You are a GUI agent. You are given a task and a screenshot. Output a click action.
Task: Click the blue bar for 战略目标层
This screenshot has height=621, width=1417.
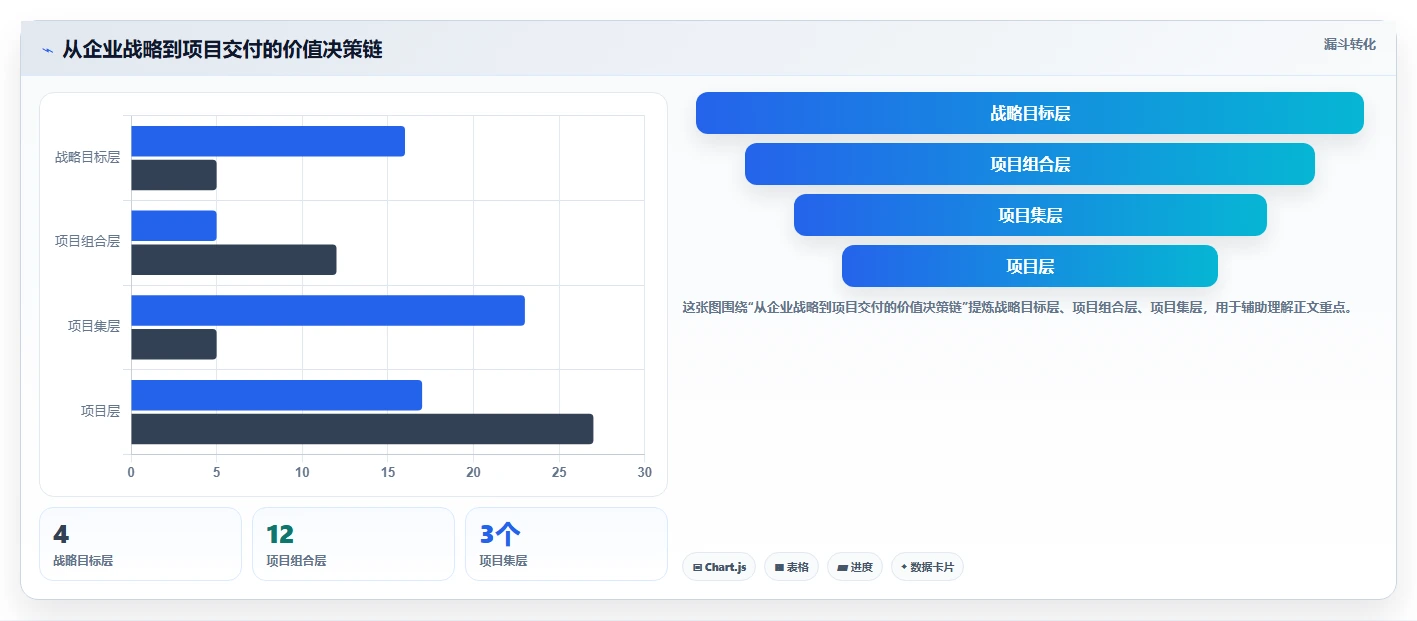point(268,141)
